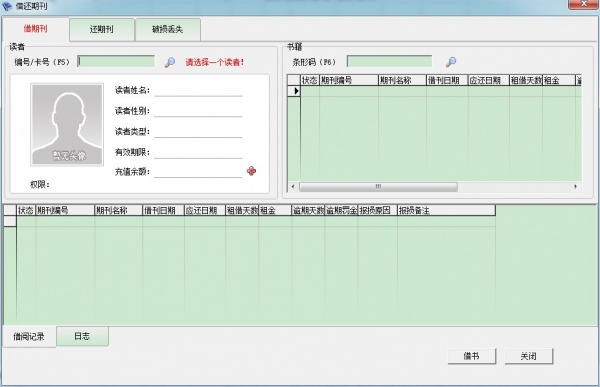Viewport: 600px width, 387px height.
Task: Click the barcode search magnifier icon
Action: tap(451, 62)
